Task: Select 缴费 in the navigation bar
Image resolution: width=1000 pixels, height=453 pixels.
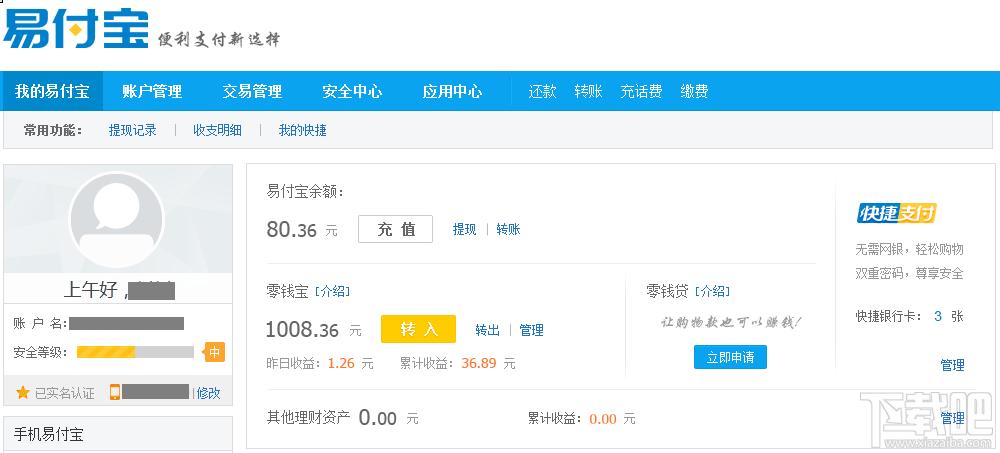Action: 694,91
